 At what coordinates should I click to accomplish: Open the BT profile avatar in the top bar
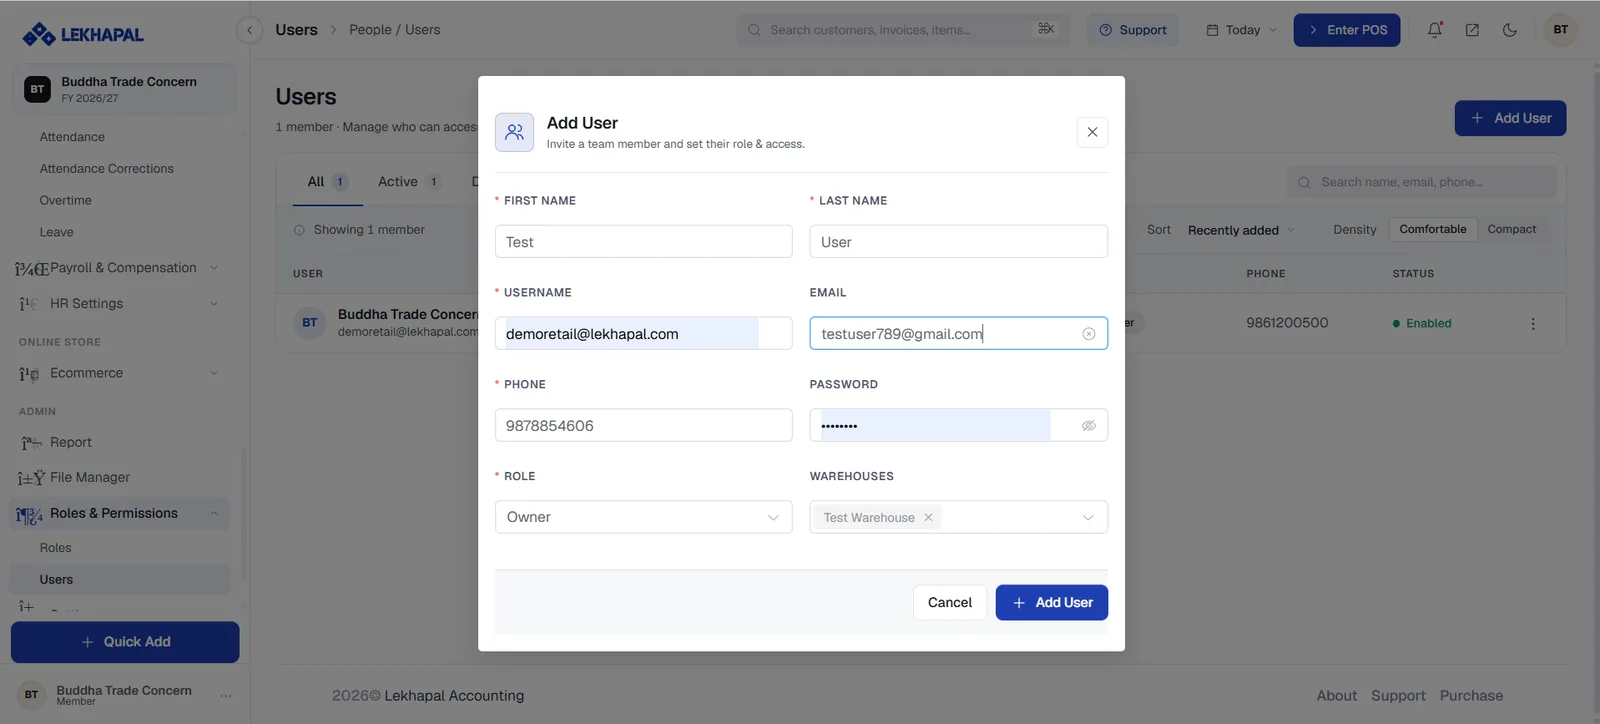pyautogui.click(x=1561, y=30)
